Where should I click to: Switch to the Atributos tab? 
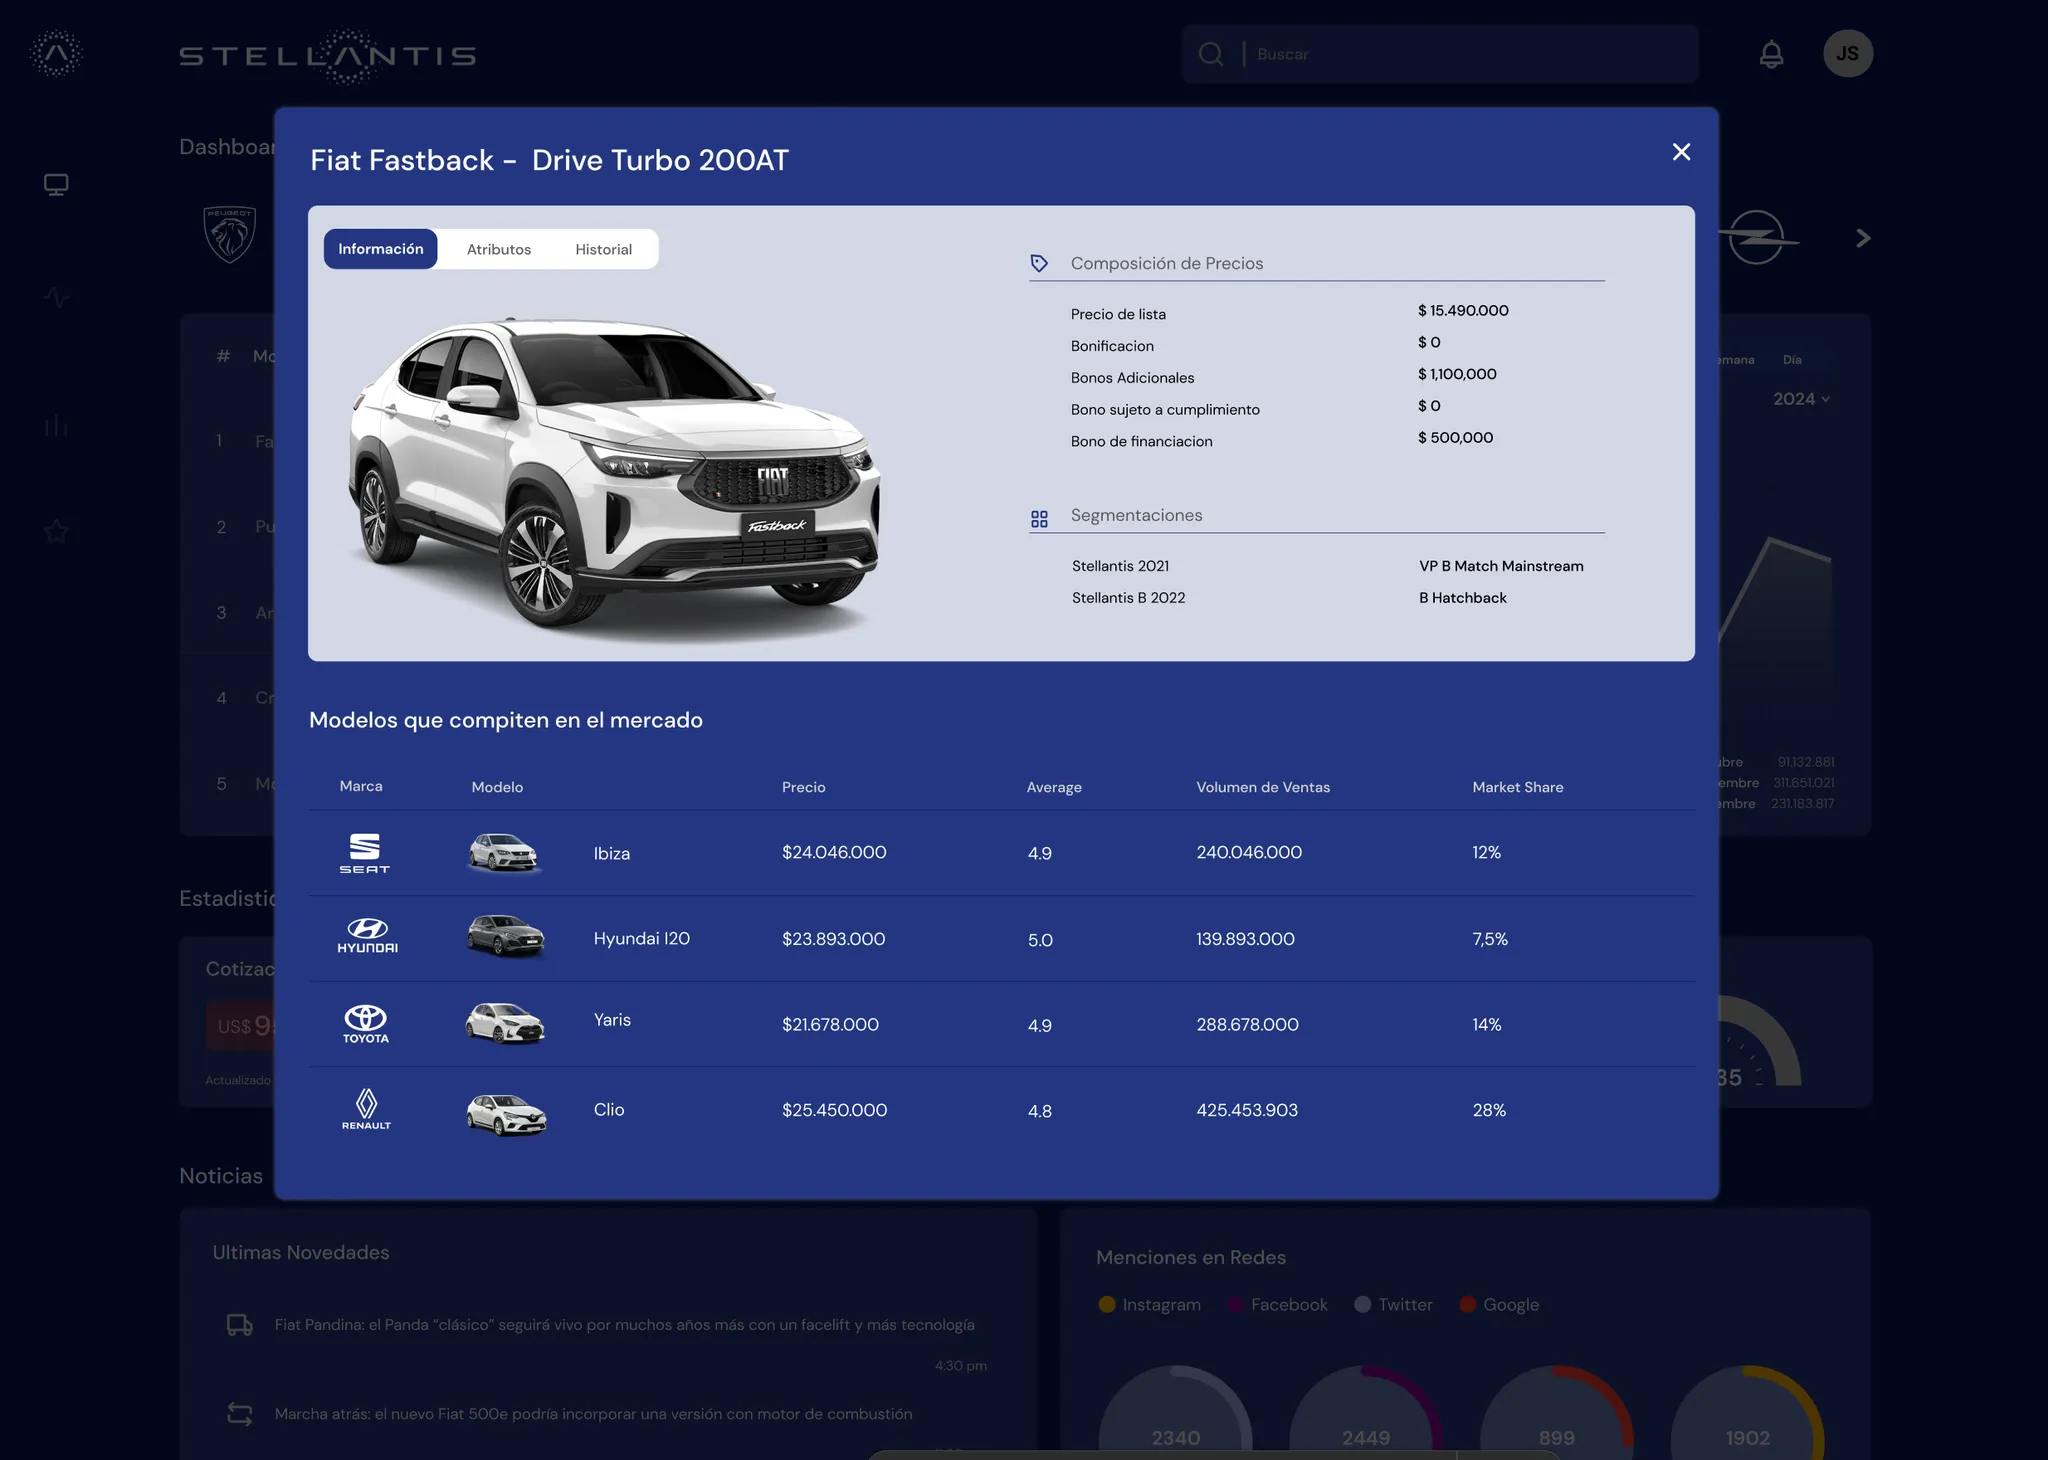[498, 249]
